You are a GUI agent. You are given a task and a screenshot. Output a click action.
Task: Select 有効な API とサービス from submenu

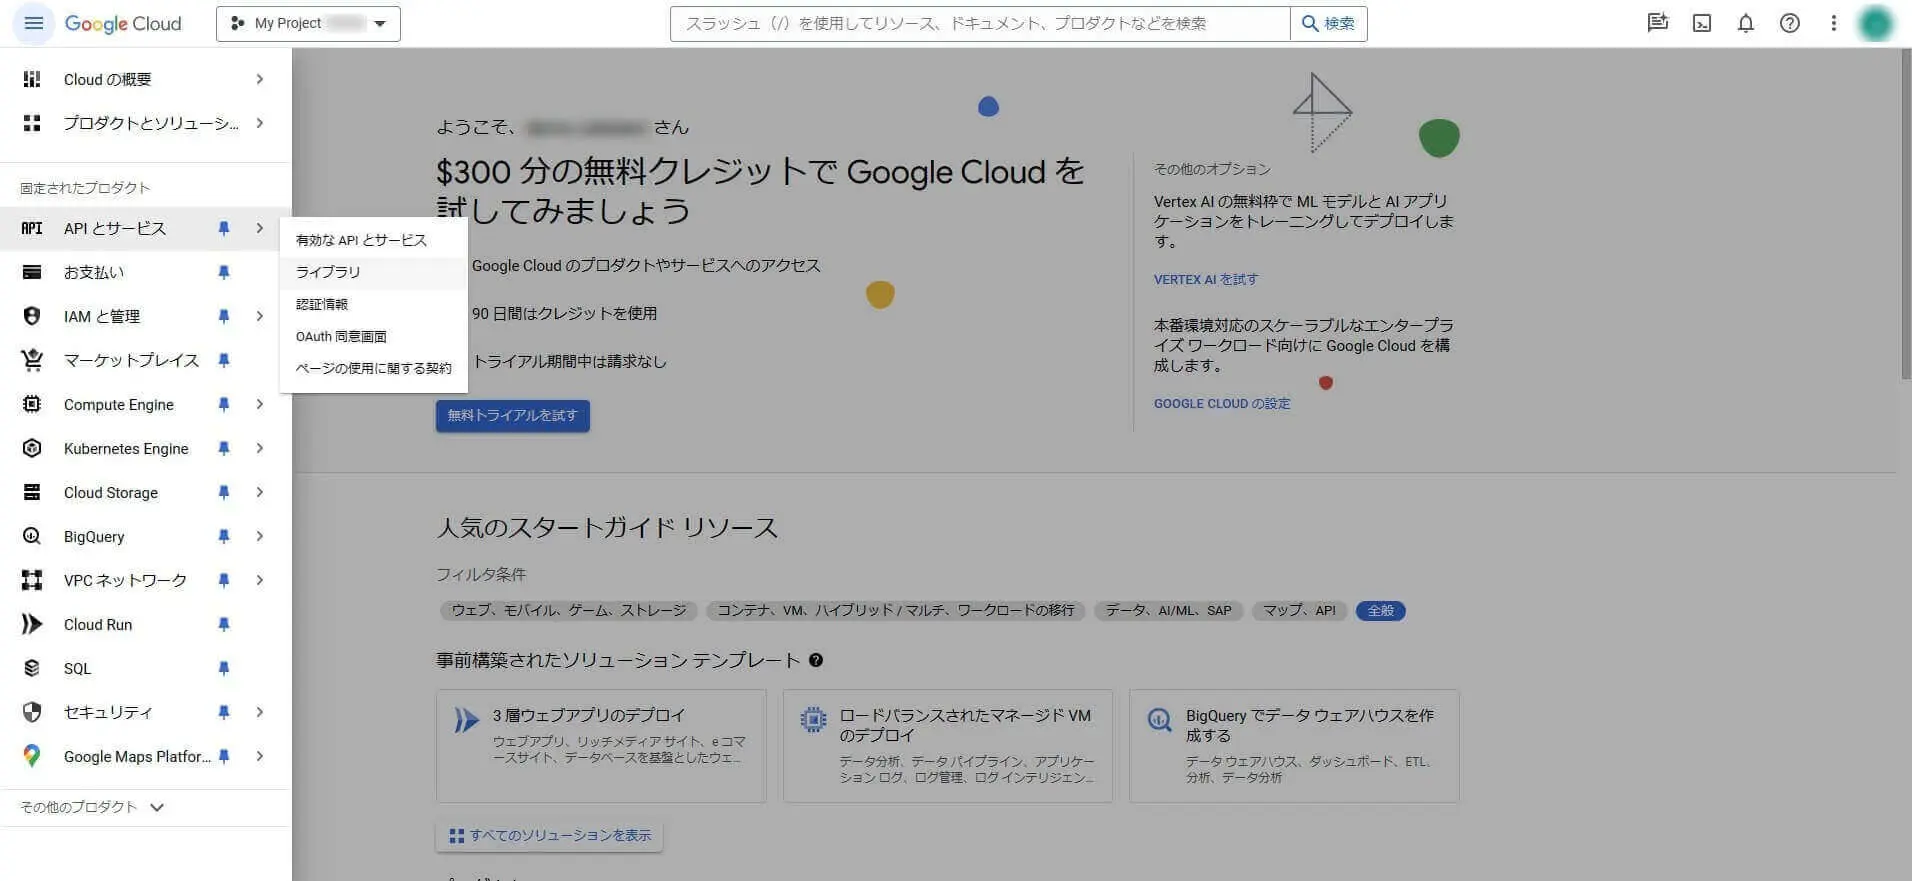(374, 240)
